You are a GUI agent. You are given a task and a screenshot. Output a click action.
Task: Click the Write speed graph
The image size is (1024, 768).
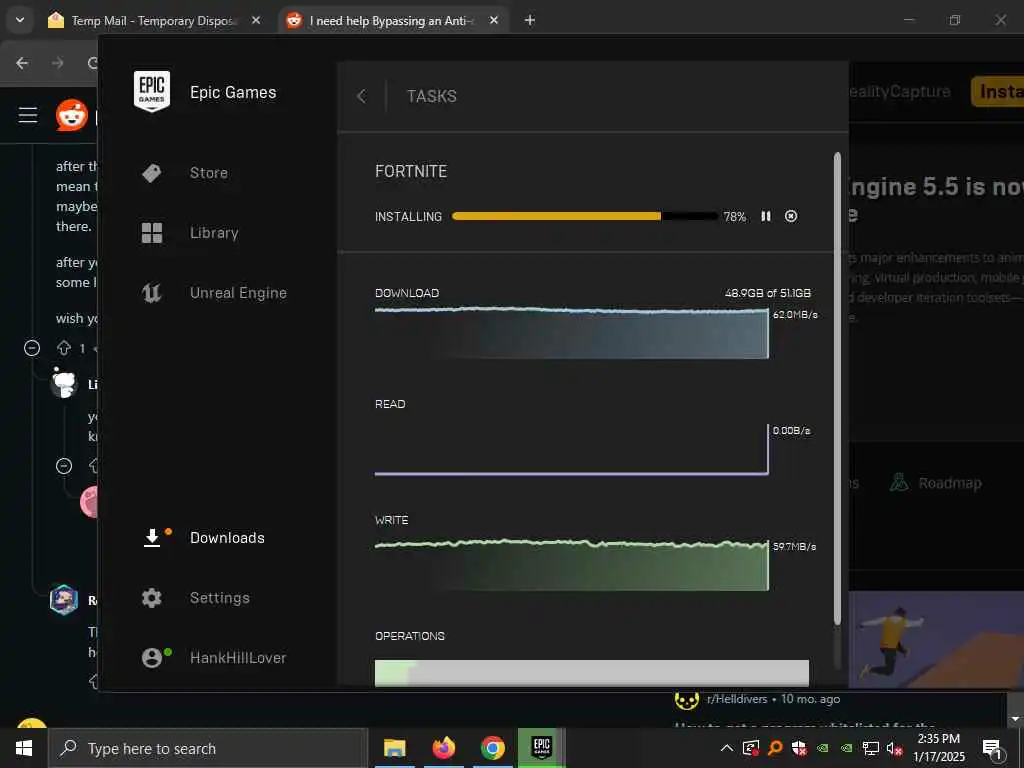click(571, 565)
